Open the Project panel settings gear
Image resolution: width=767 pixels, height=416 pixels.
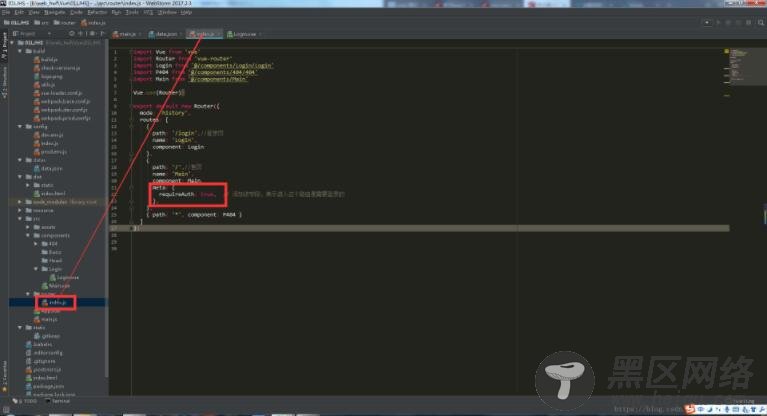click(92, 34)
